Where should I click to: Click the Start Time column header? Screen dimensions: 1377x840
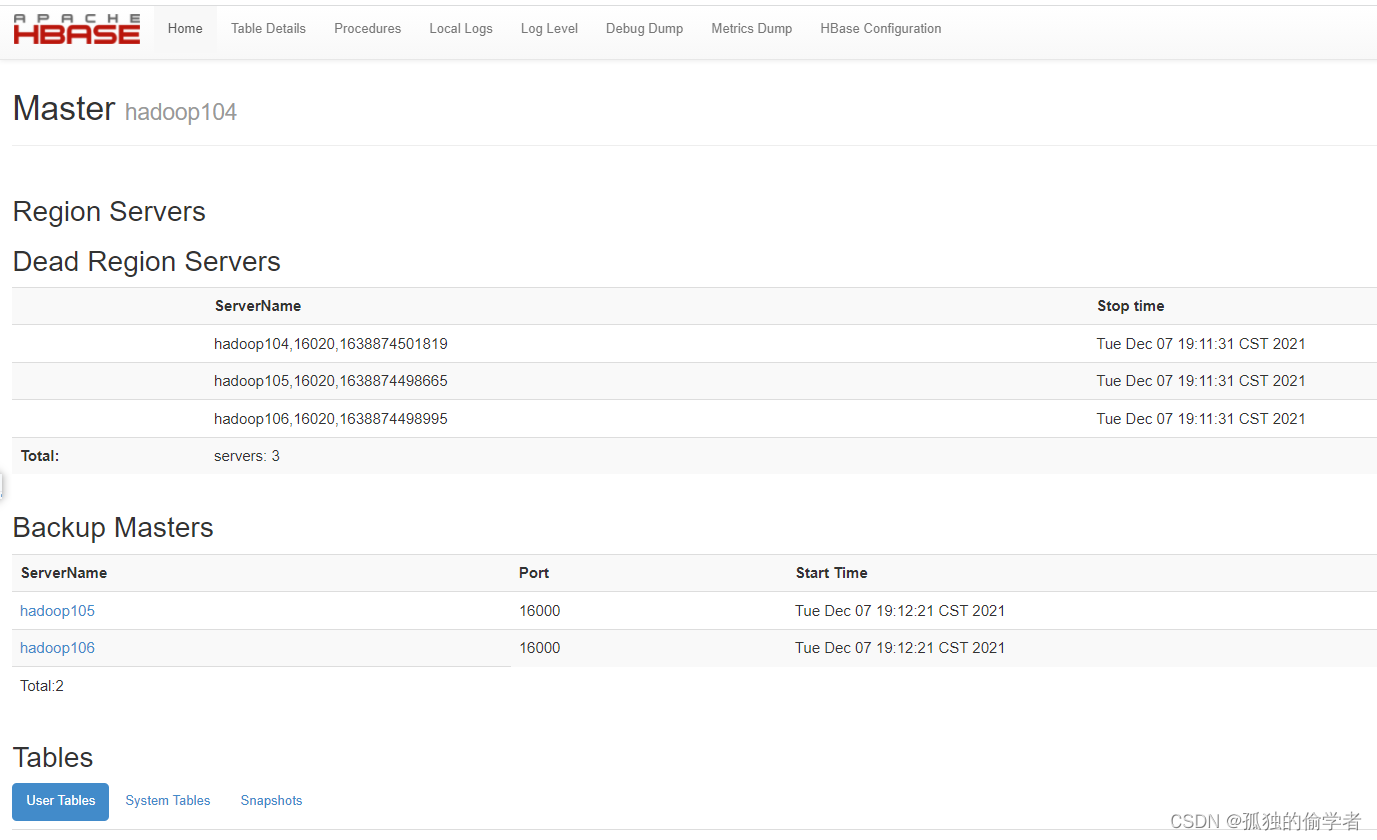832,573
